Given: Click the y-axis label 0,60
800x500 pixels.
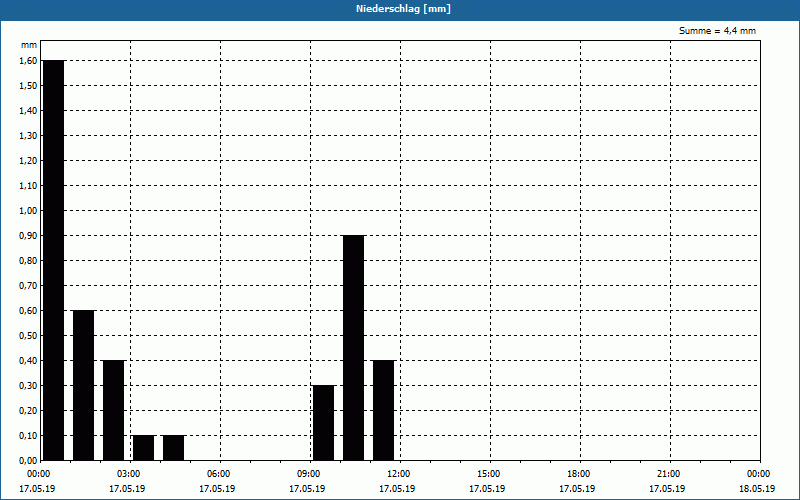Looking at the screenshot, I should coord(29,310).
